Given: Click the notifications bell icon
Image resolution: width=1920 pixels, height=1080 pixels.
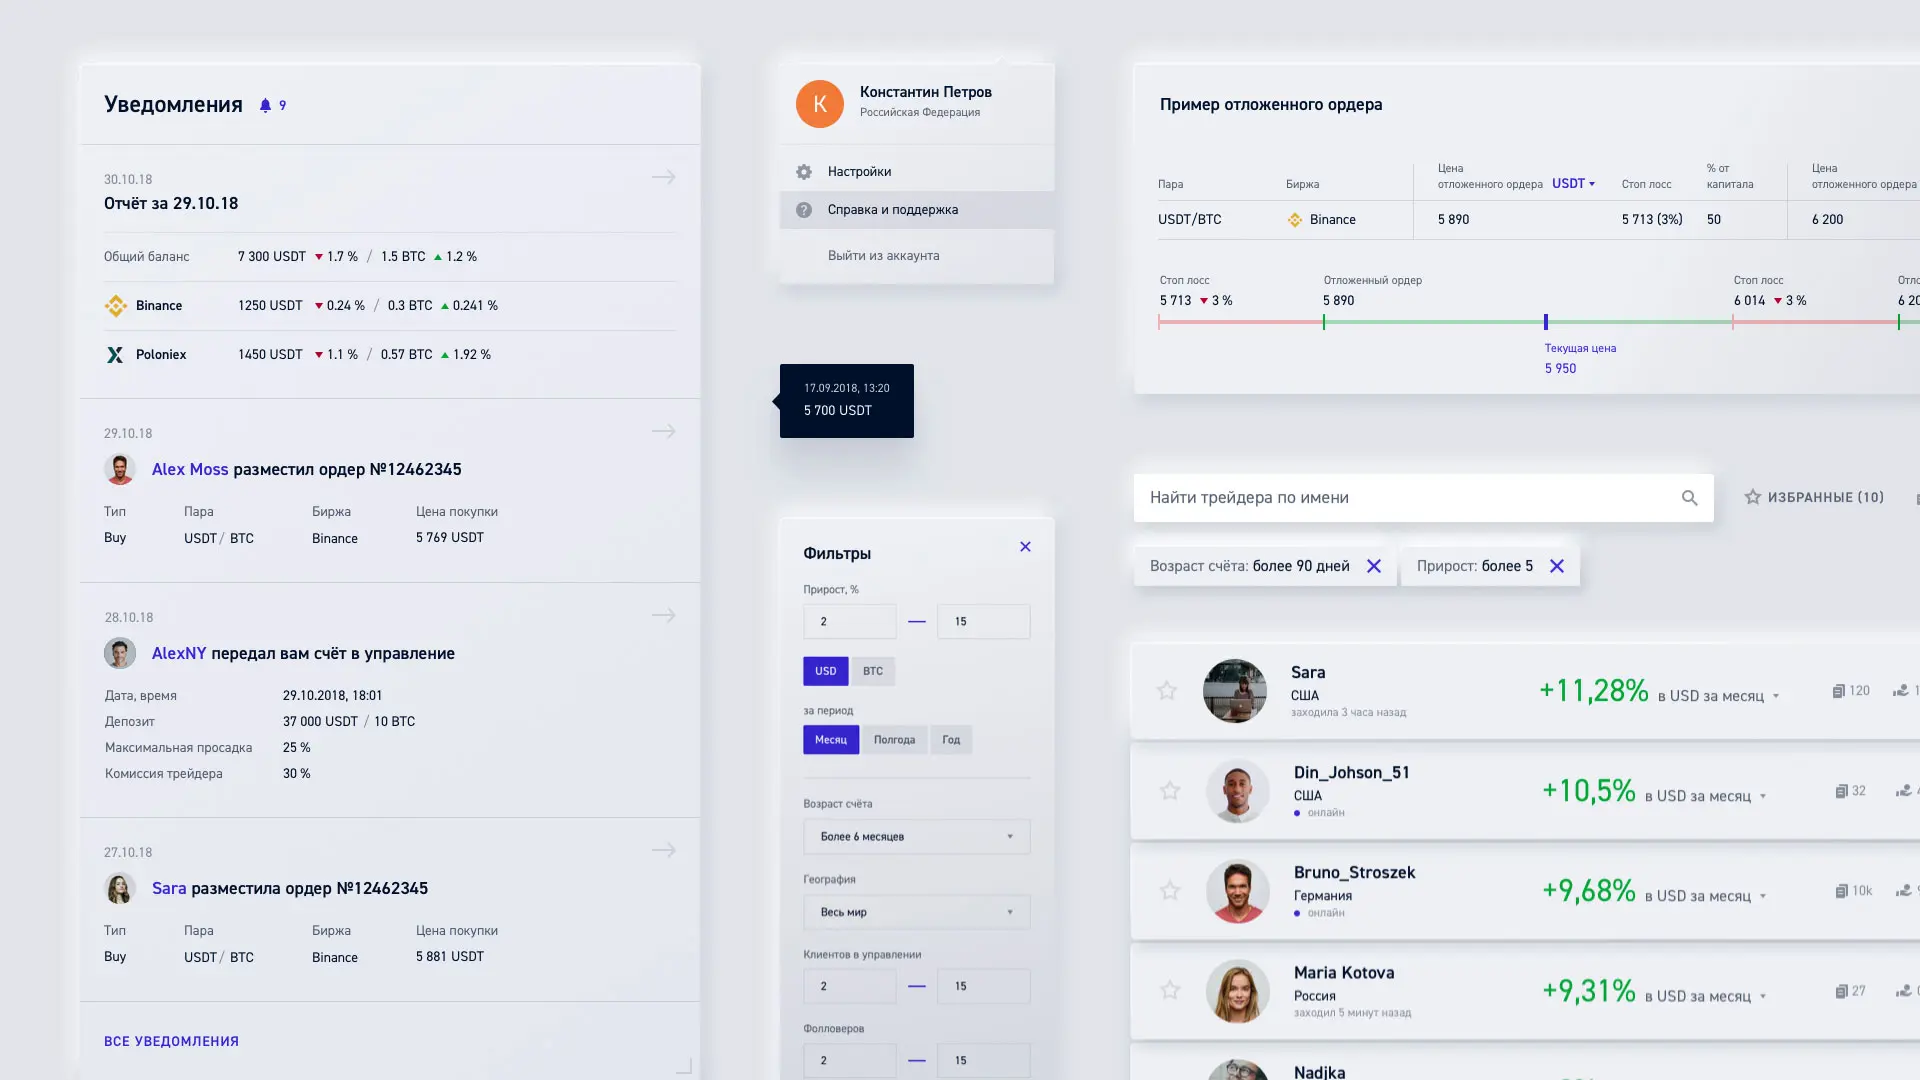Looking at the screenshot, I should tap(265, 105).
